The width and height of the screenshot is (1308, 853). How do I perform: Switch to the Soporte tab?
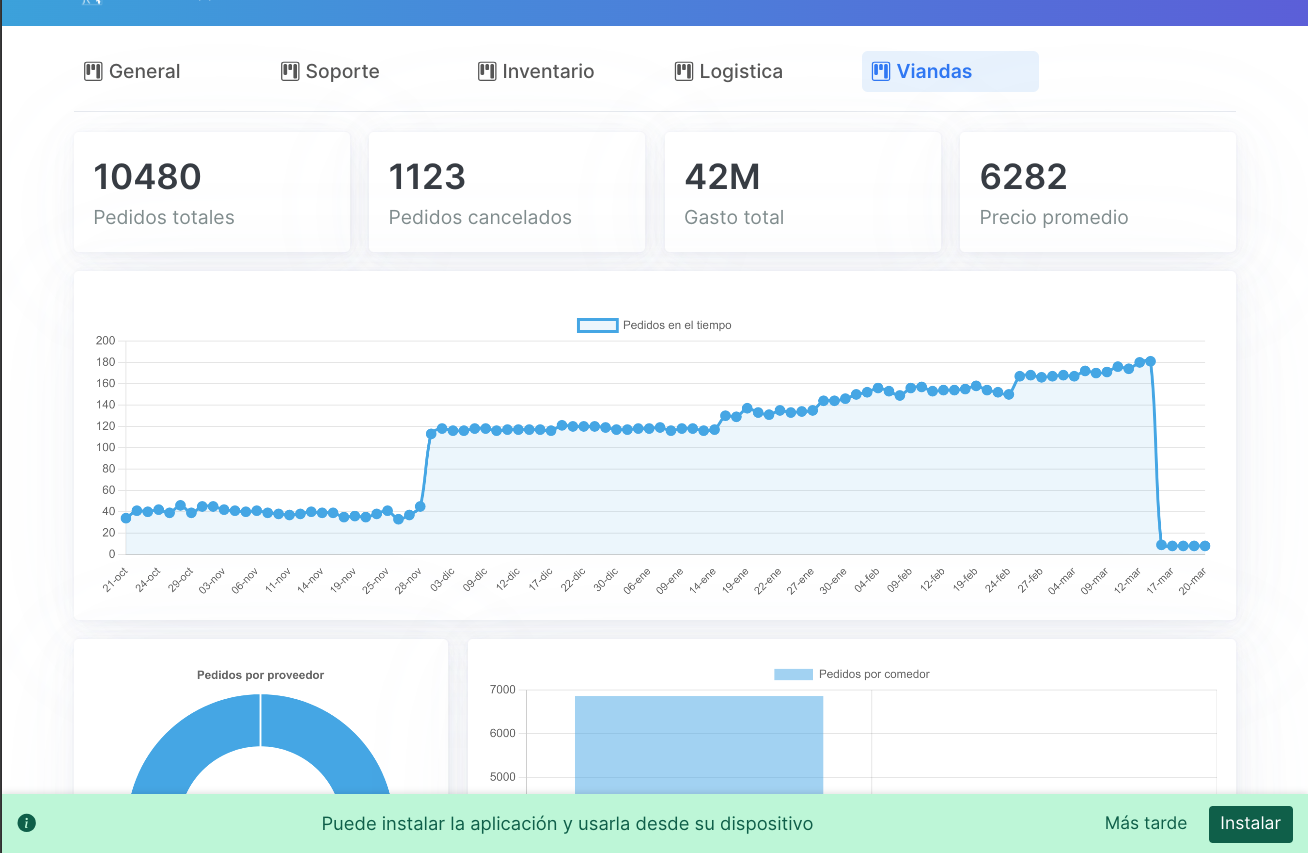(x=342, y=71)
